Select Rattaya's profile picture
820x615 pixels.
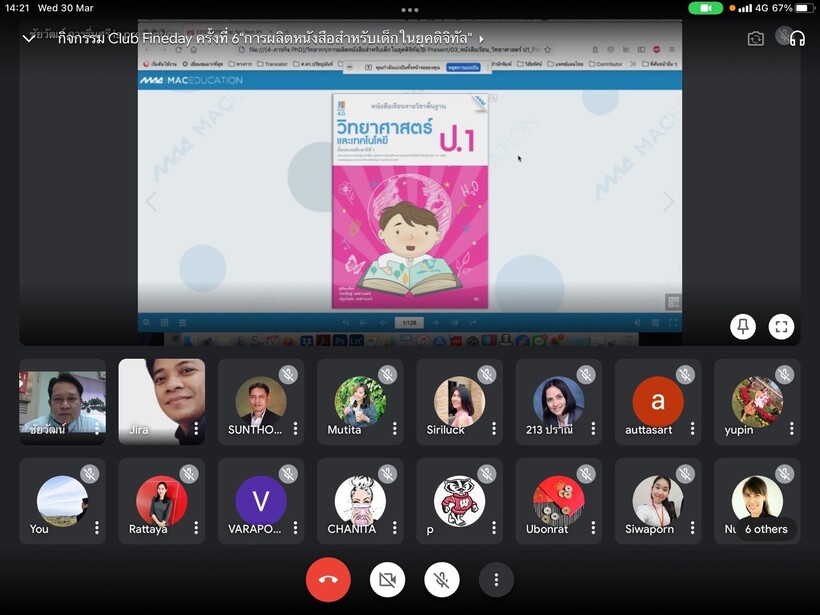(162, 500)
